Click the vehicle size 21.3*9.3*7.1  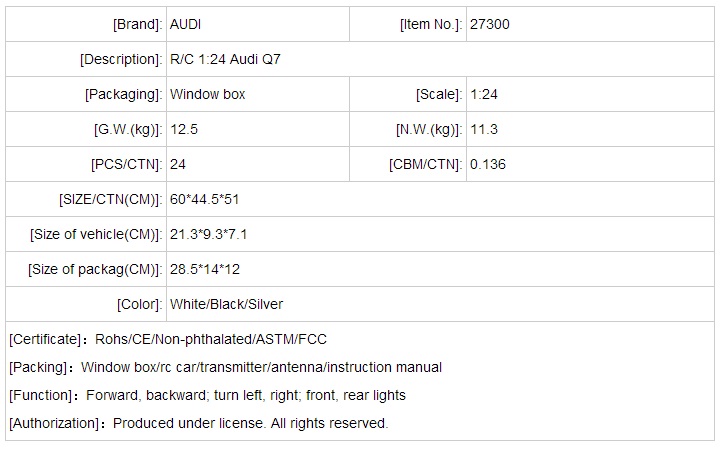point(208,234)
